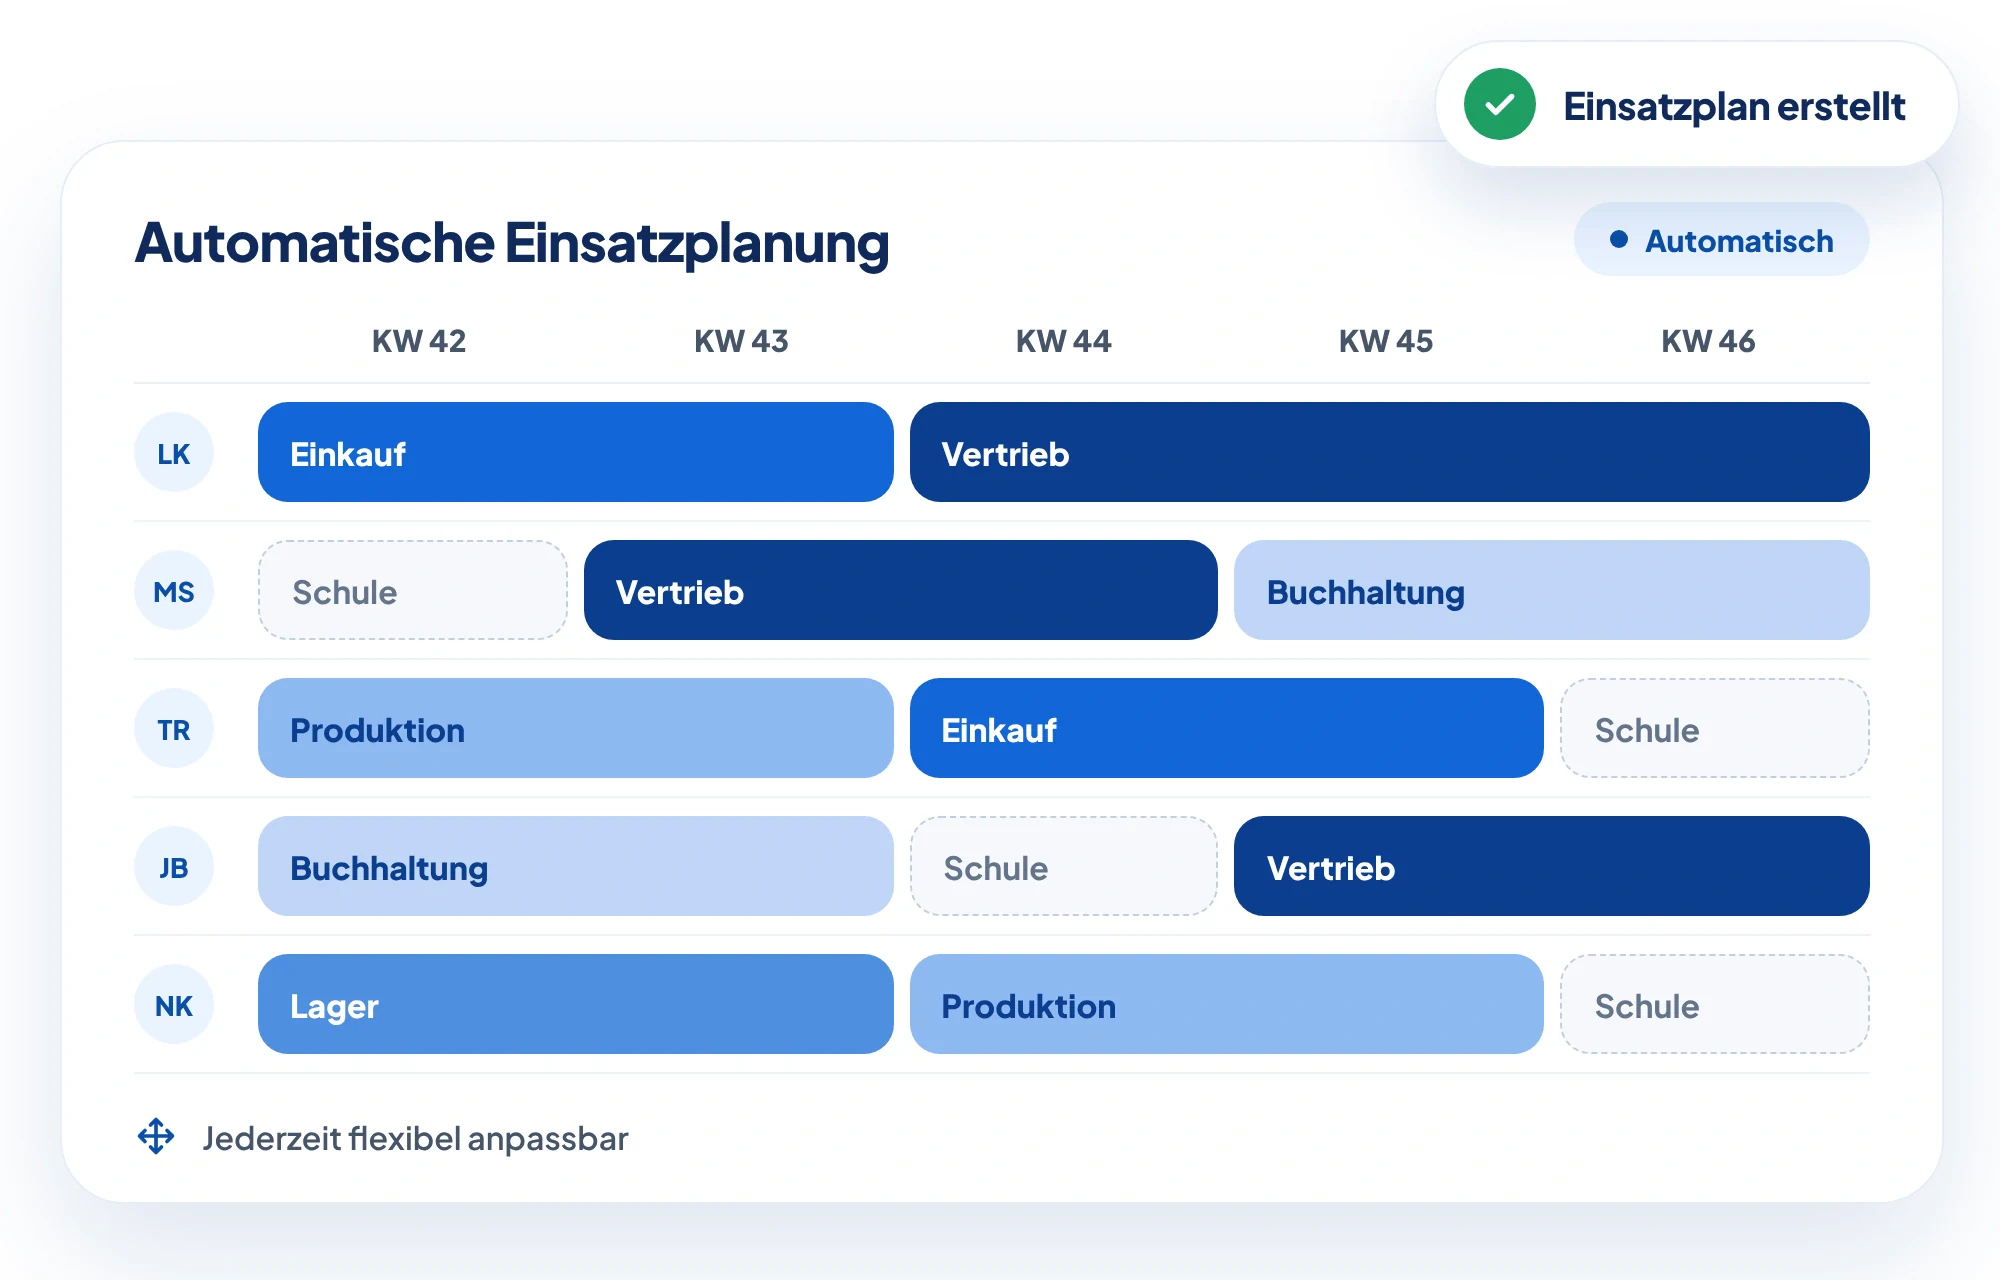Screen dimensions: 2000x1280
Task: Click the Schule block in MS row
Action: click(x=413, y=590)
